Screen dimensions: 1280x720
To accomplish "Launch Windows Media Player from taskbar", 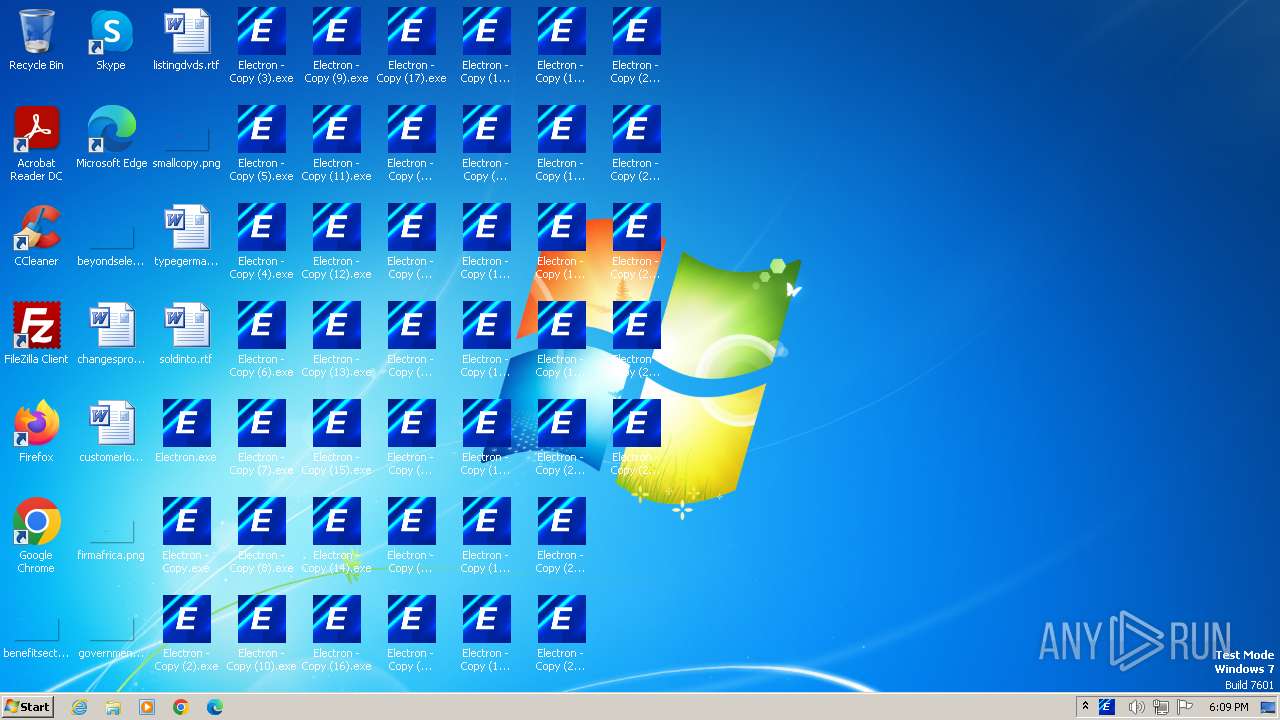I will tap(147, 707).
